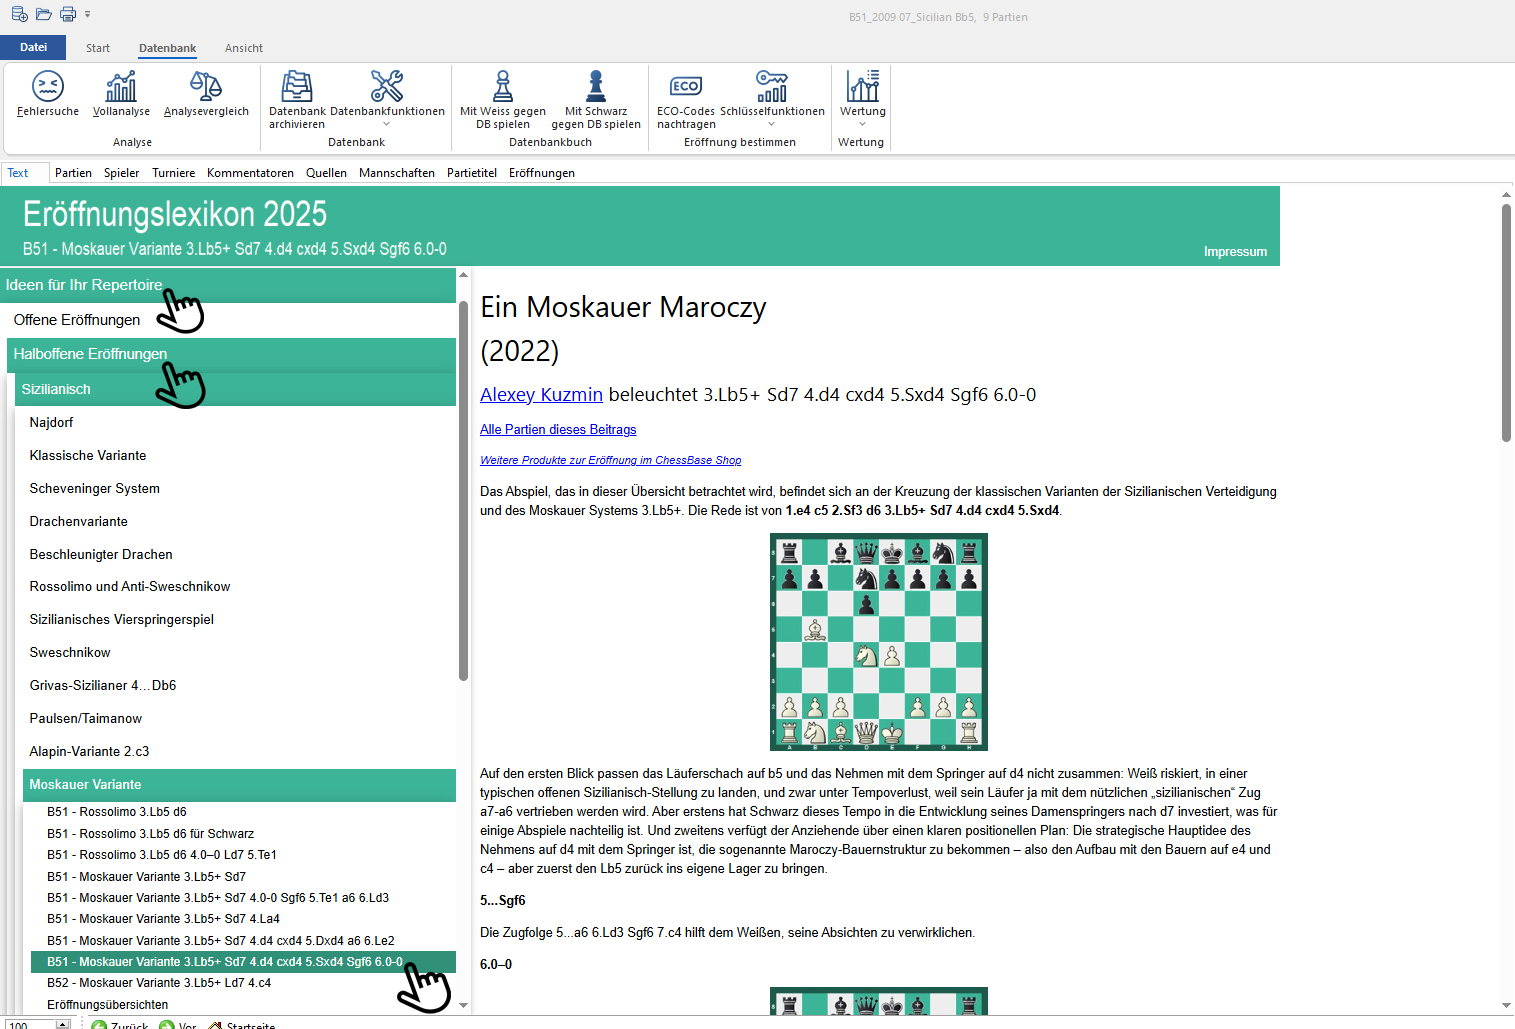Open the Alexey Kuzmin author link

(x=541, y=395)
